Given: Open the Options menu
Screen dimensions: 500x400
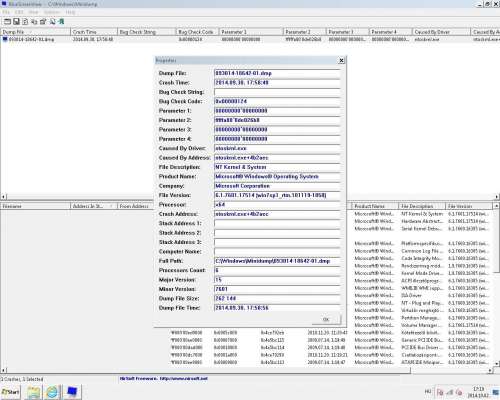Looking at the screenshot, I should pos(52,12).
